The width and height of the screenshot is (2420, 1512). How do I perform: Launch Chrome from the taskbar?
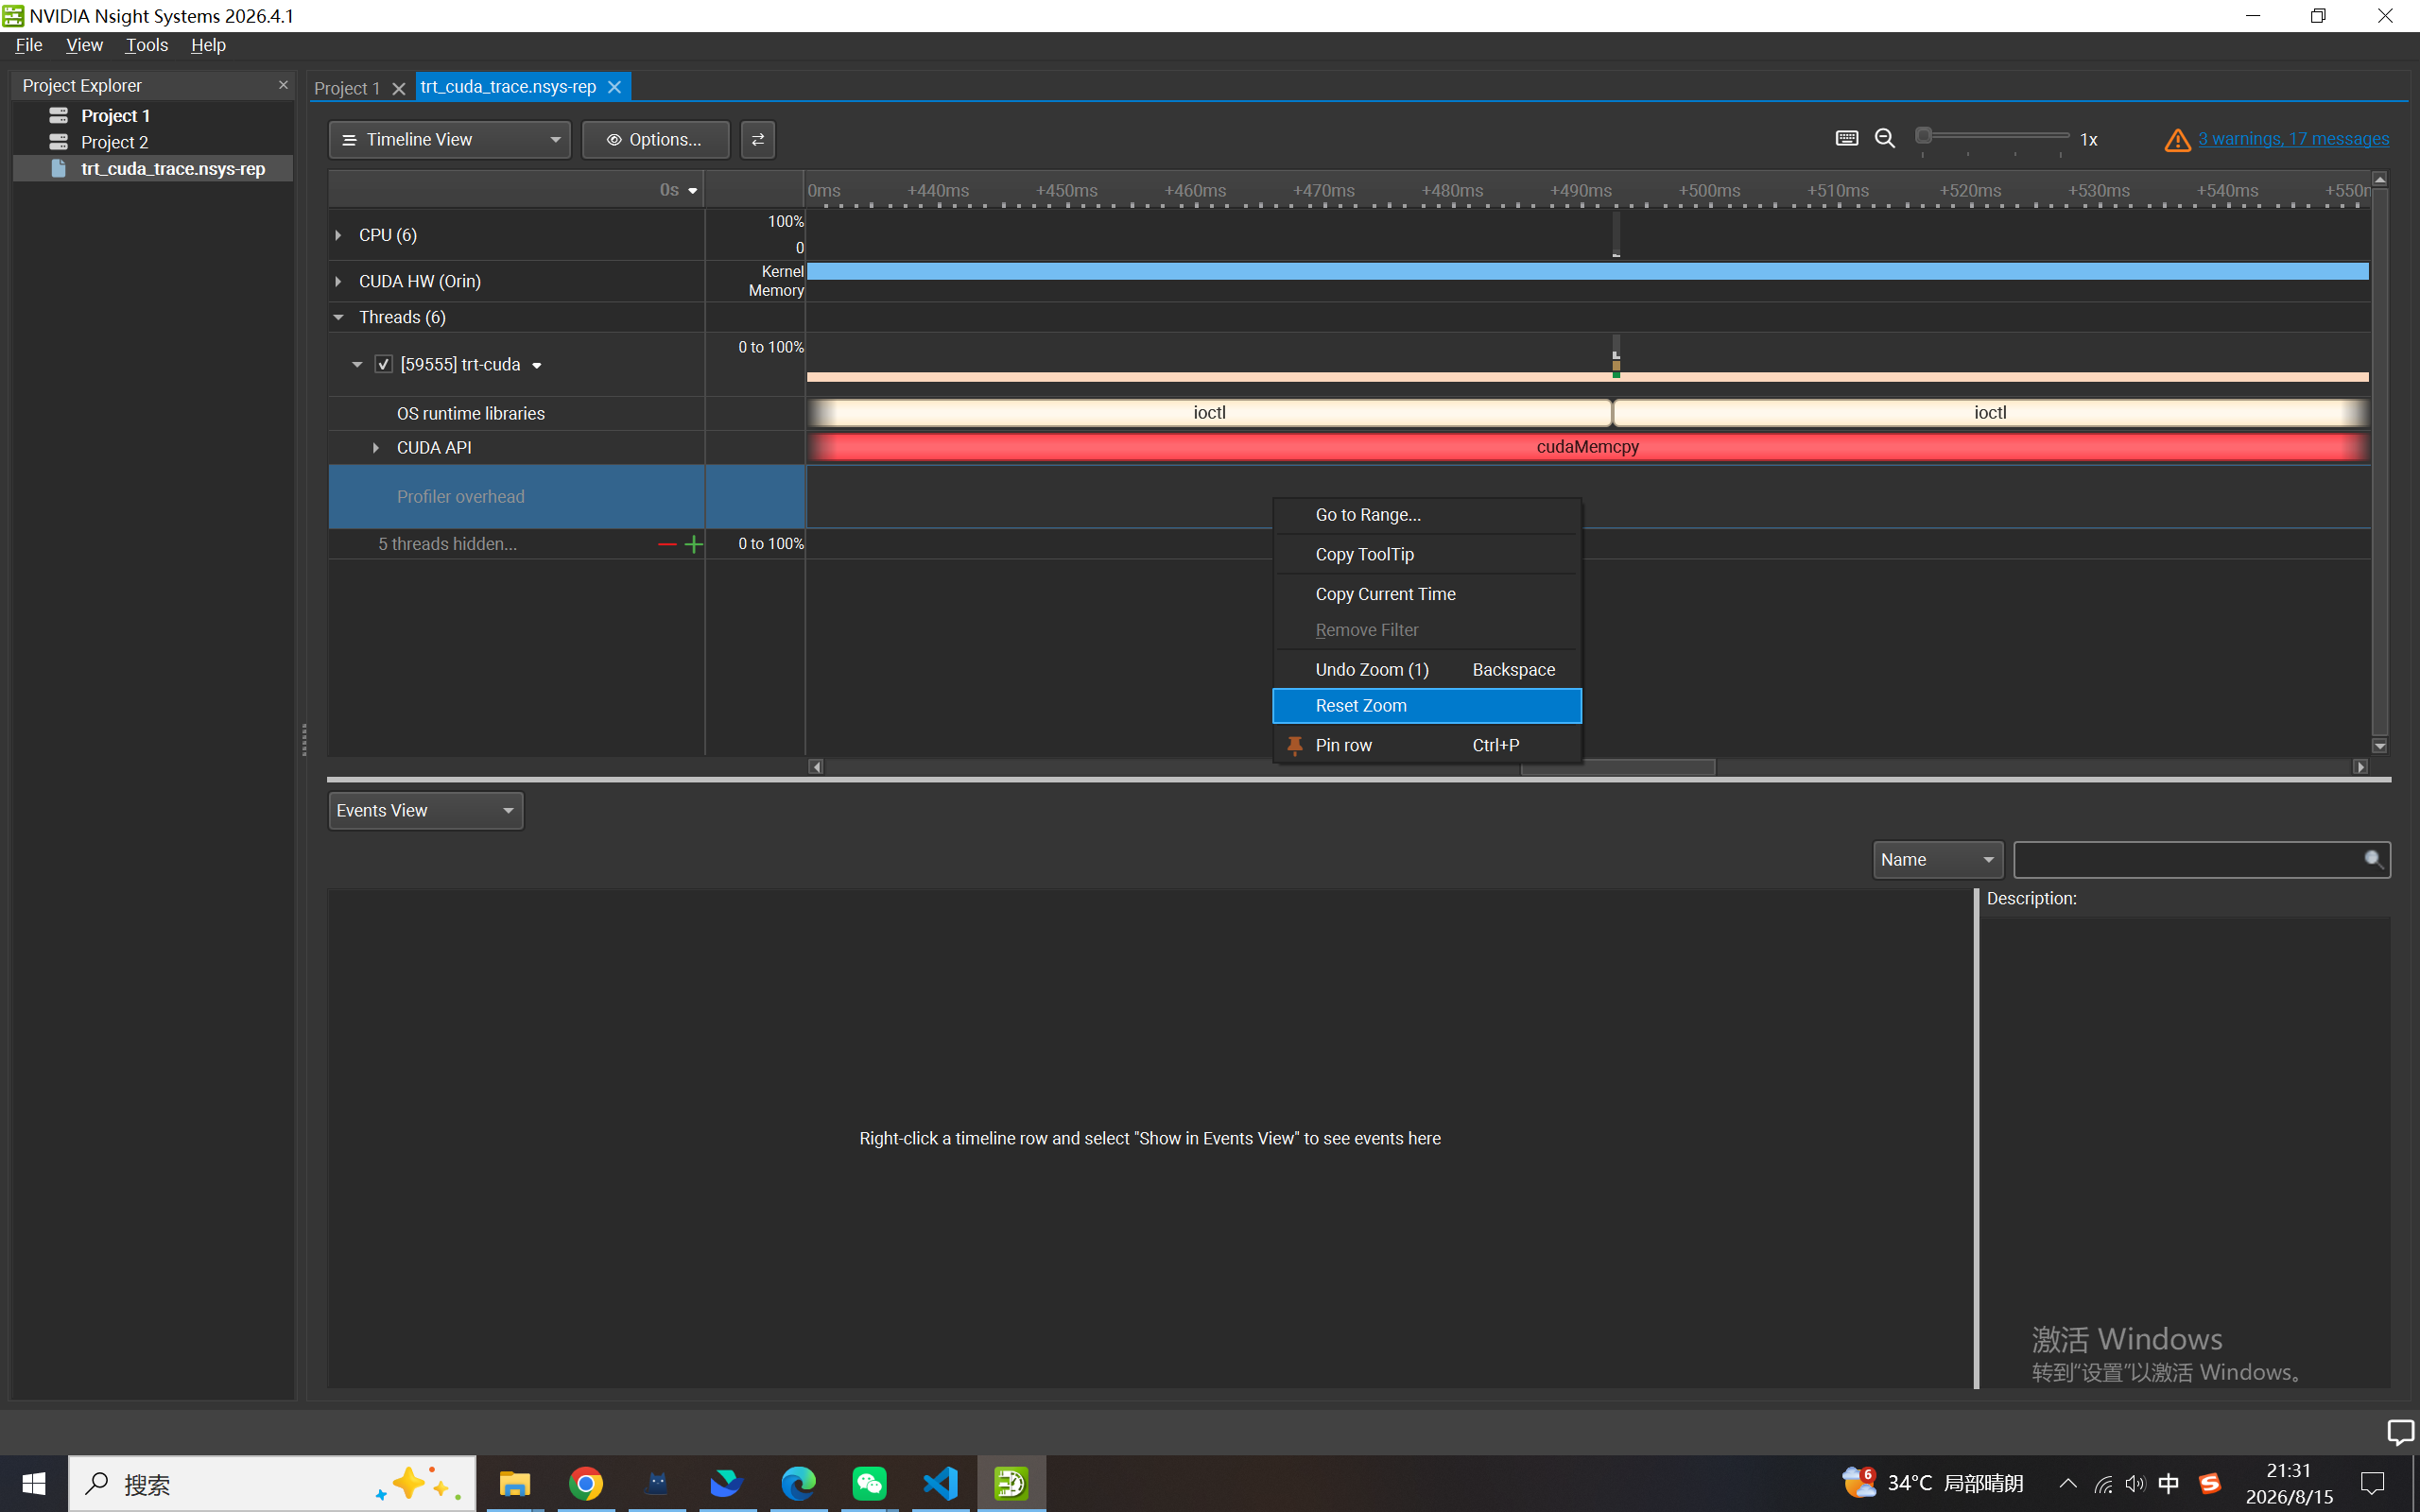coord(586,1484)
